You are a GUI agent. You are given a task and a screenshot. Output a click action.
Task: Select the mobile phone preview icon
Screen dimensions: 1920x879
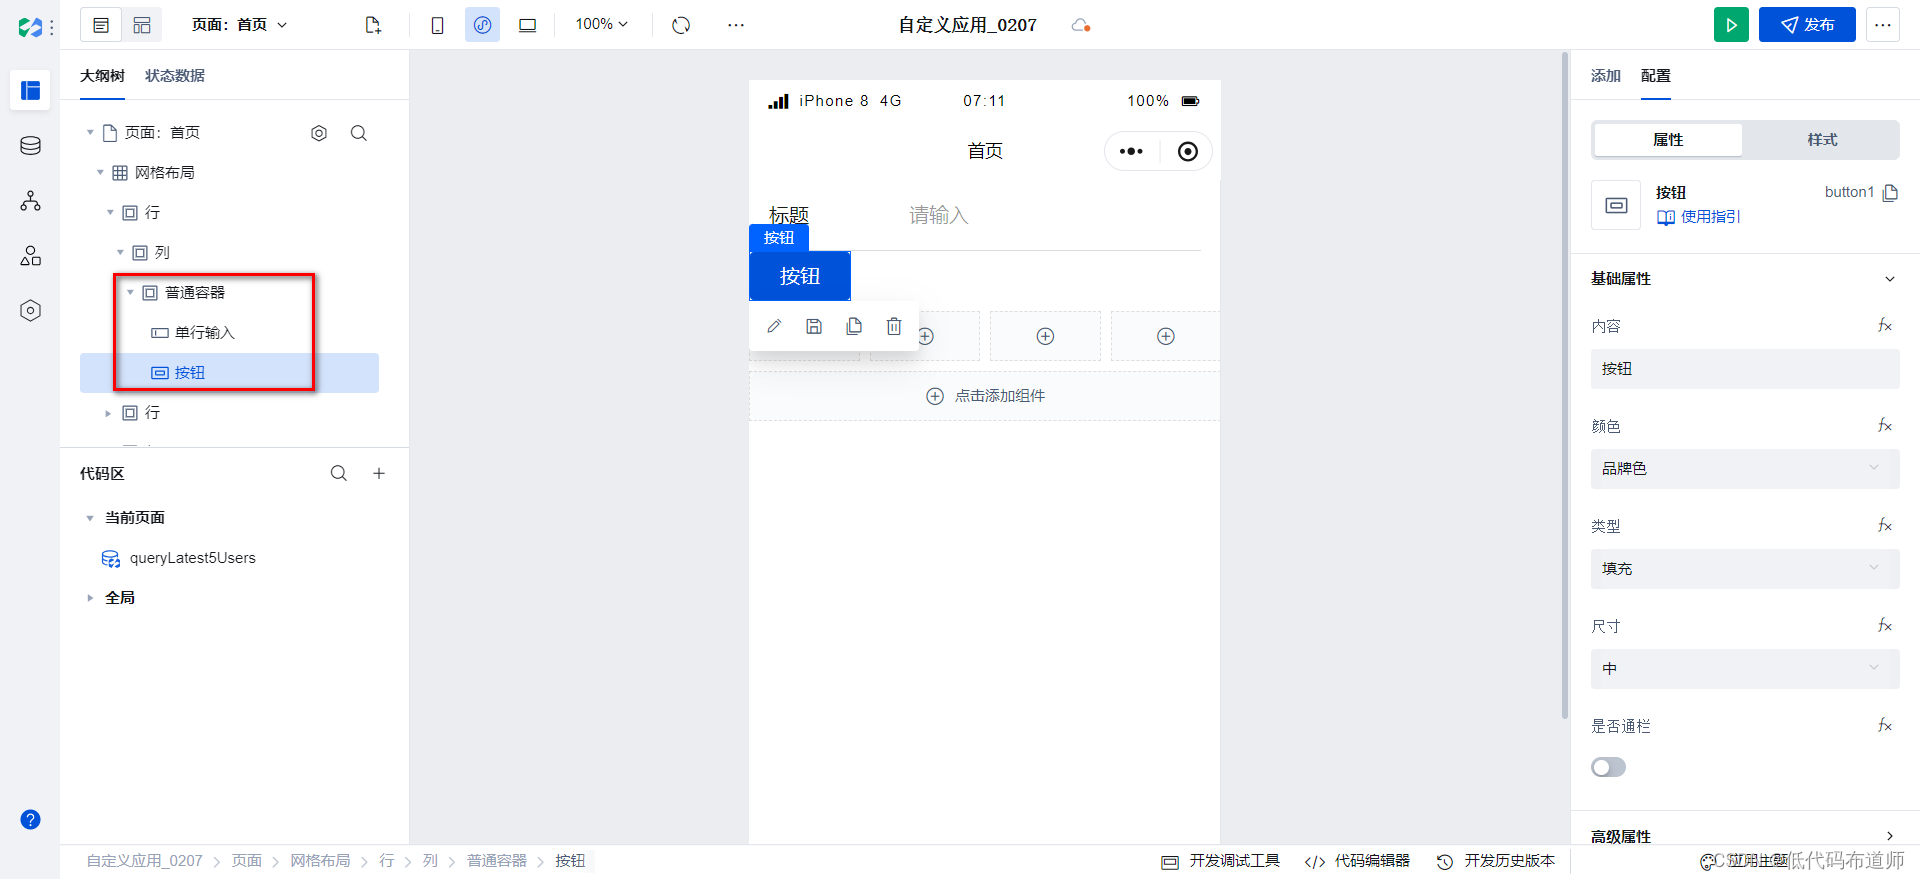[x=437, y=25]
